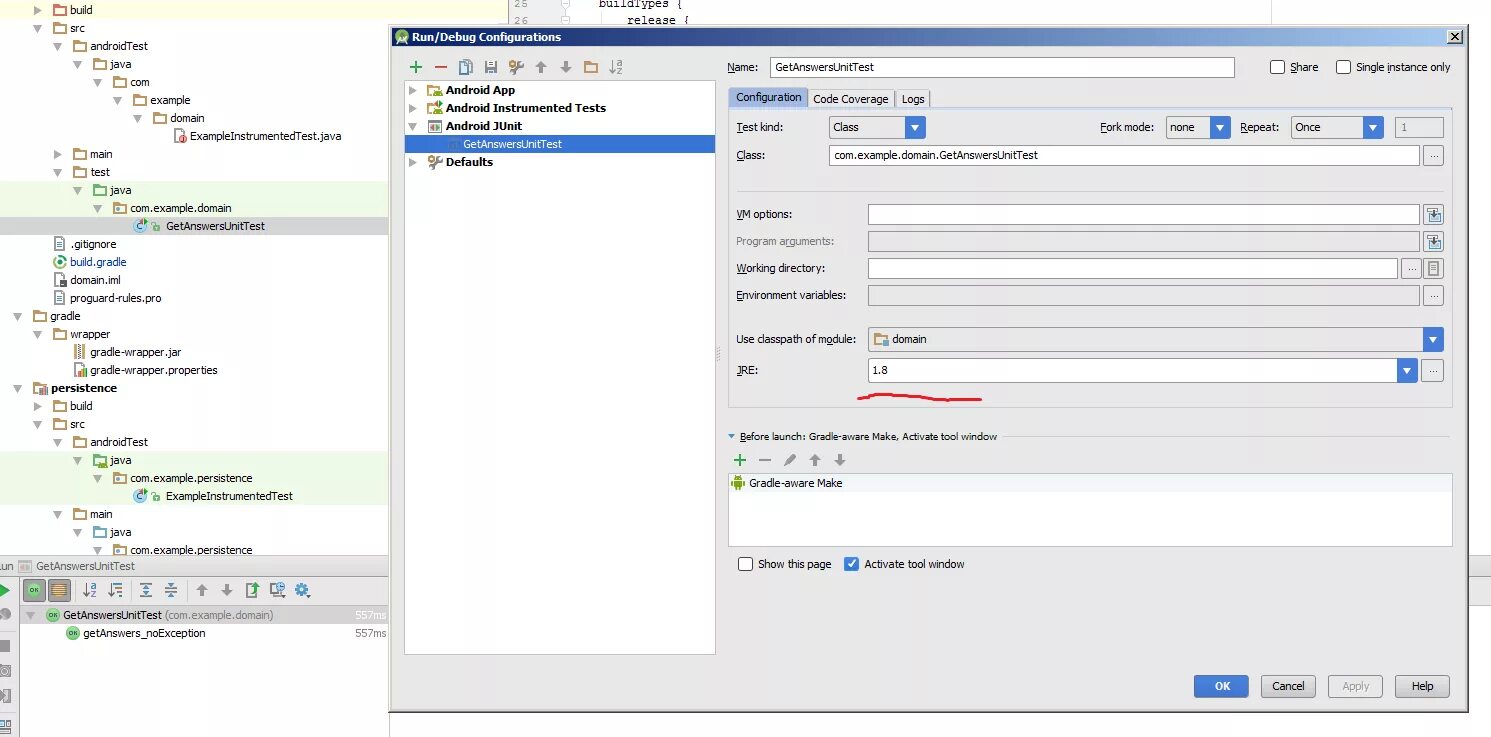Uncheck Activate tool window
Screen dimensions: 1491x737
tap(852, 564)
